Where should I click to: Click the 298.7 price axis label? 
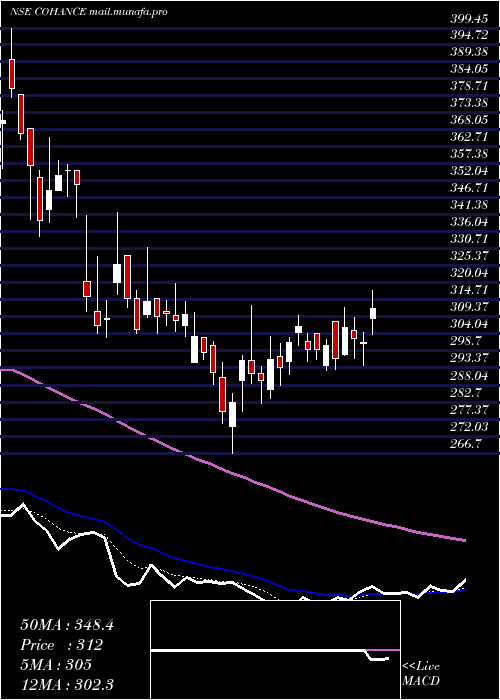[x=465, y=341]
